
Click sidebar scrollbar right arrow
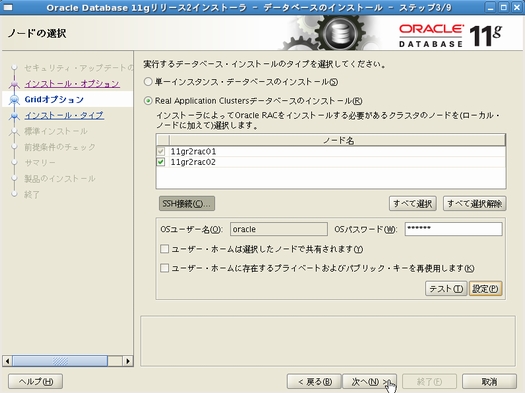[128, 361]
